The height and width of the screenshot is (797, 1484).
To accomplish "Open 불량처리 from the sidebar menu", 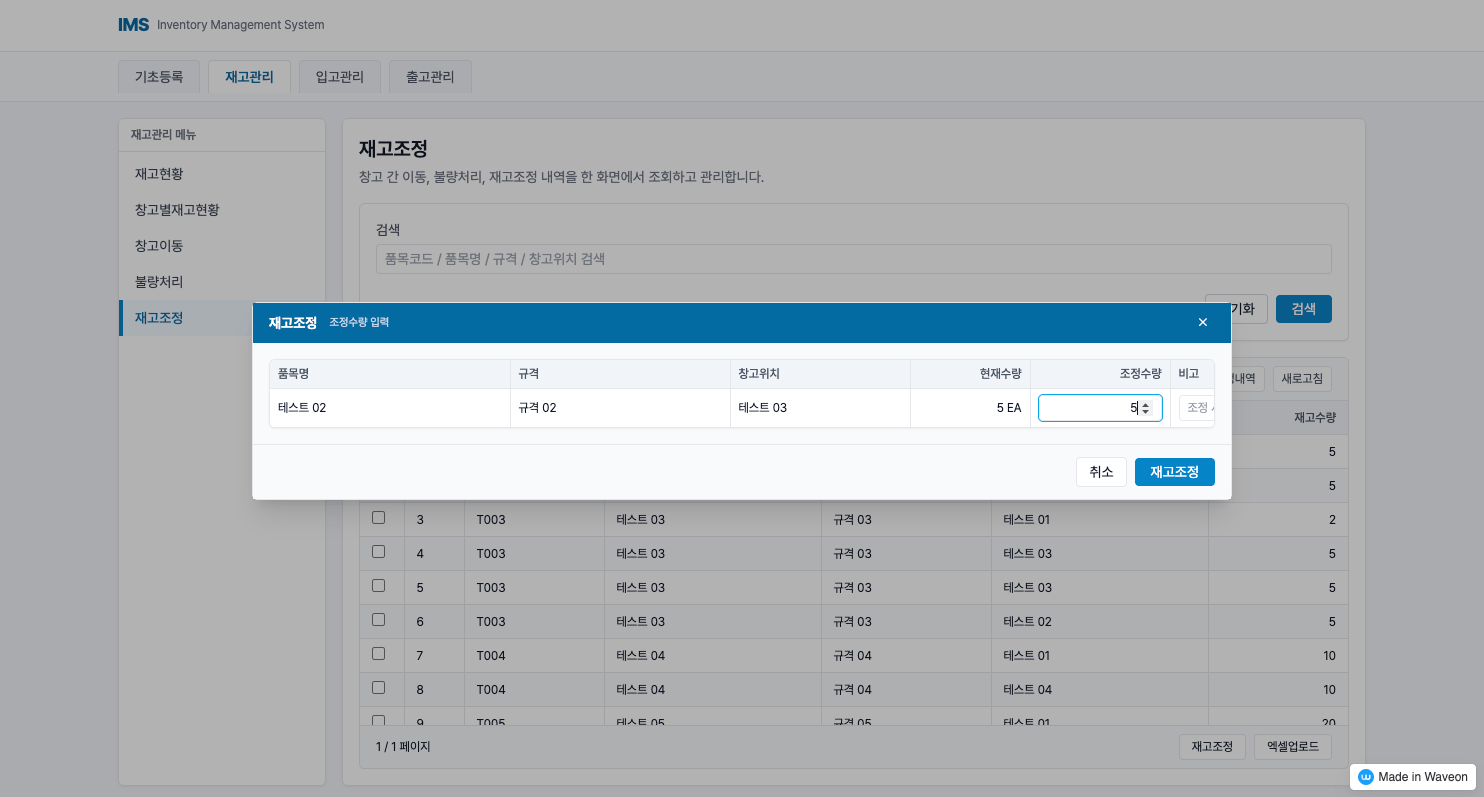I will point(159,282).
